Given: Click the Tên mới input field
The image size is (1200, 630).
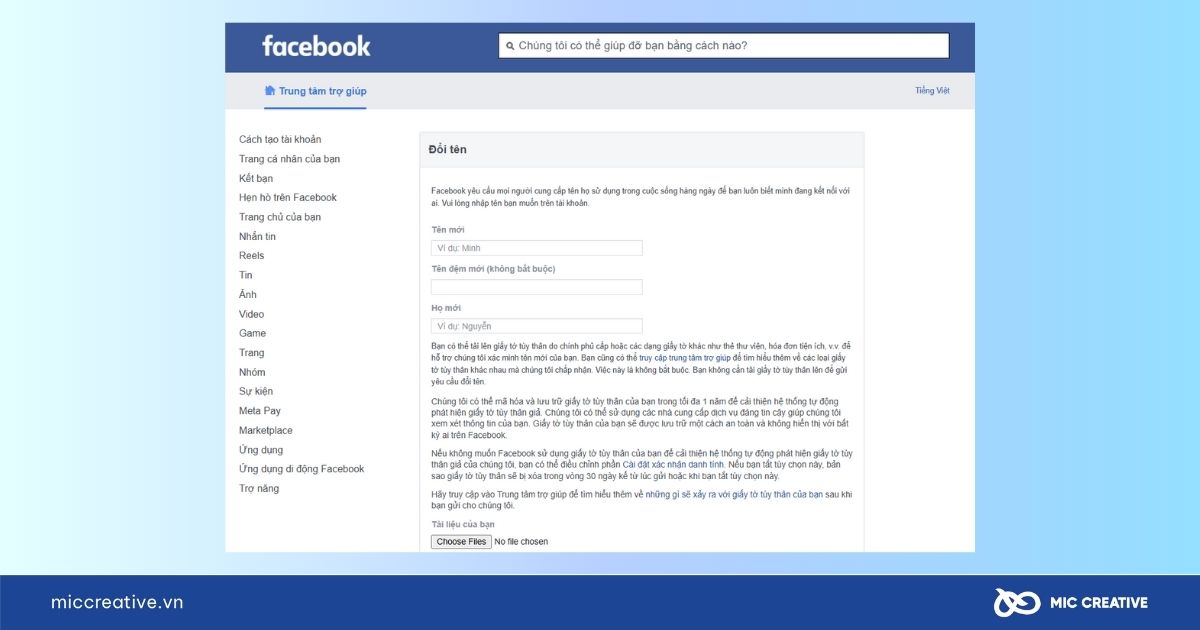Looking at the screenshot, I should pos(537,248).
